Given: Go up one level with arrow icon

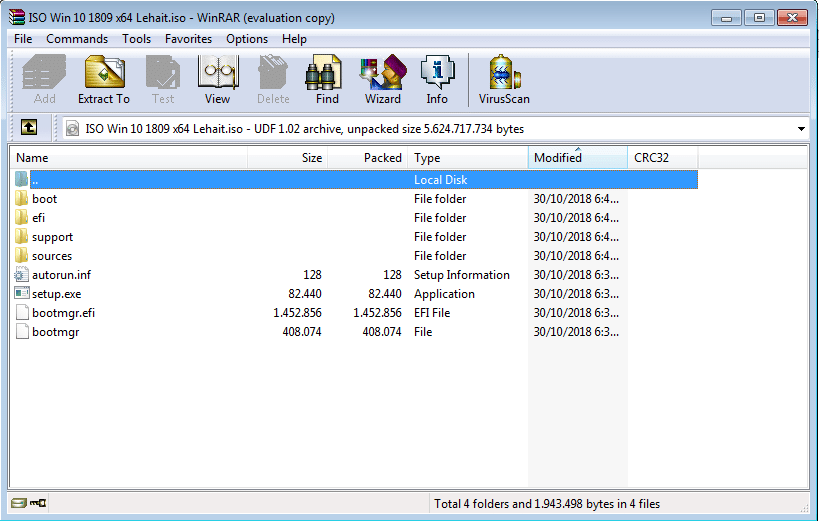Looking at the screenshot, I should 29,127.
